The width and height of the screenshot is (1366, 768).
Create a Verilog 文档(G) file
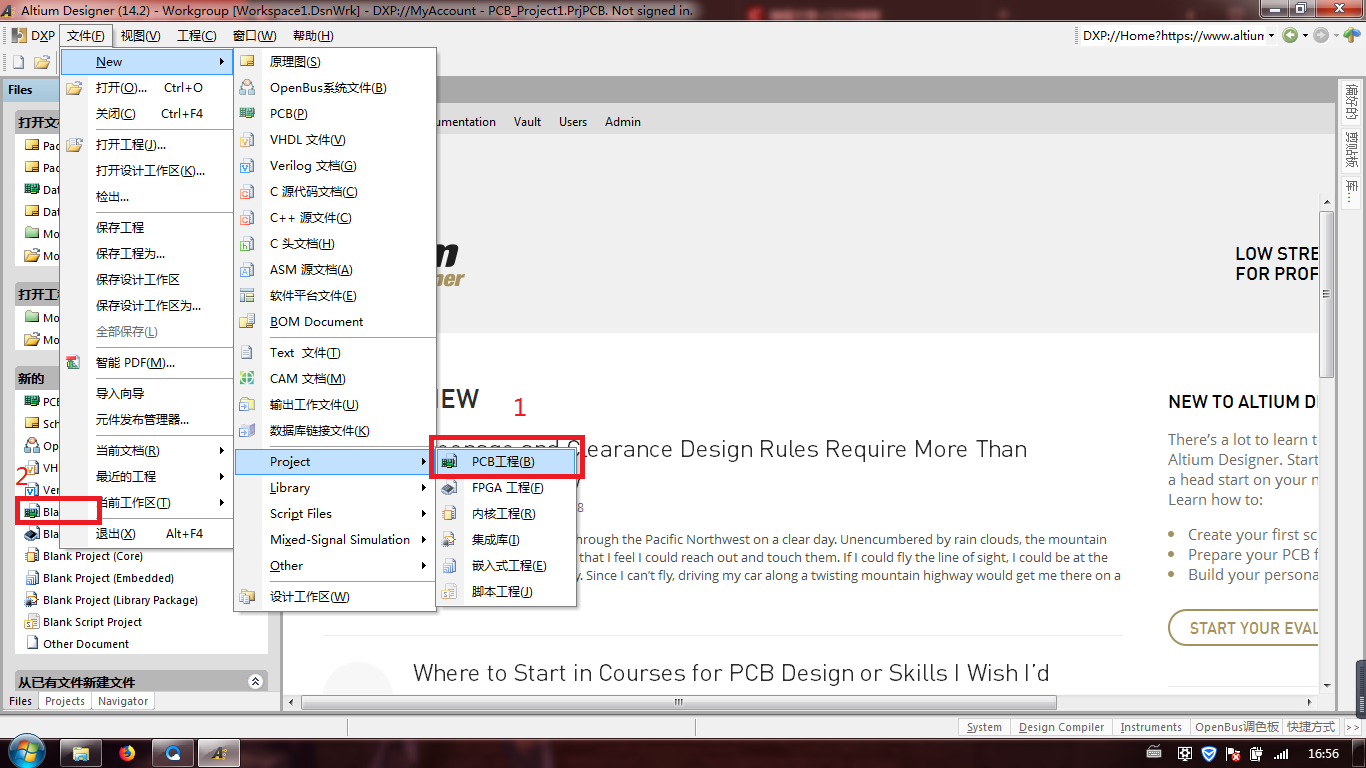[335, 166]
